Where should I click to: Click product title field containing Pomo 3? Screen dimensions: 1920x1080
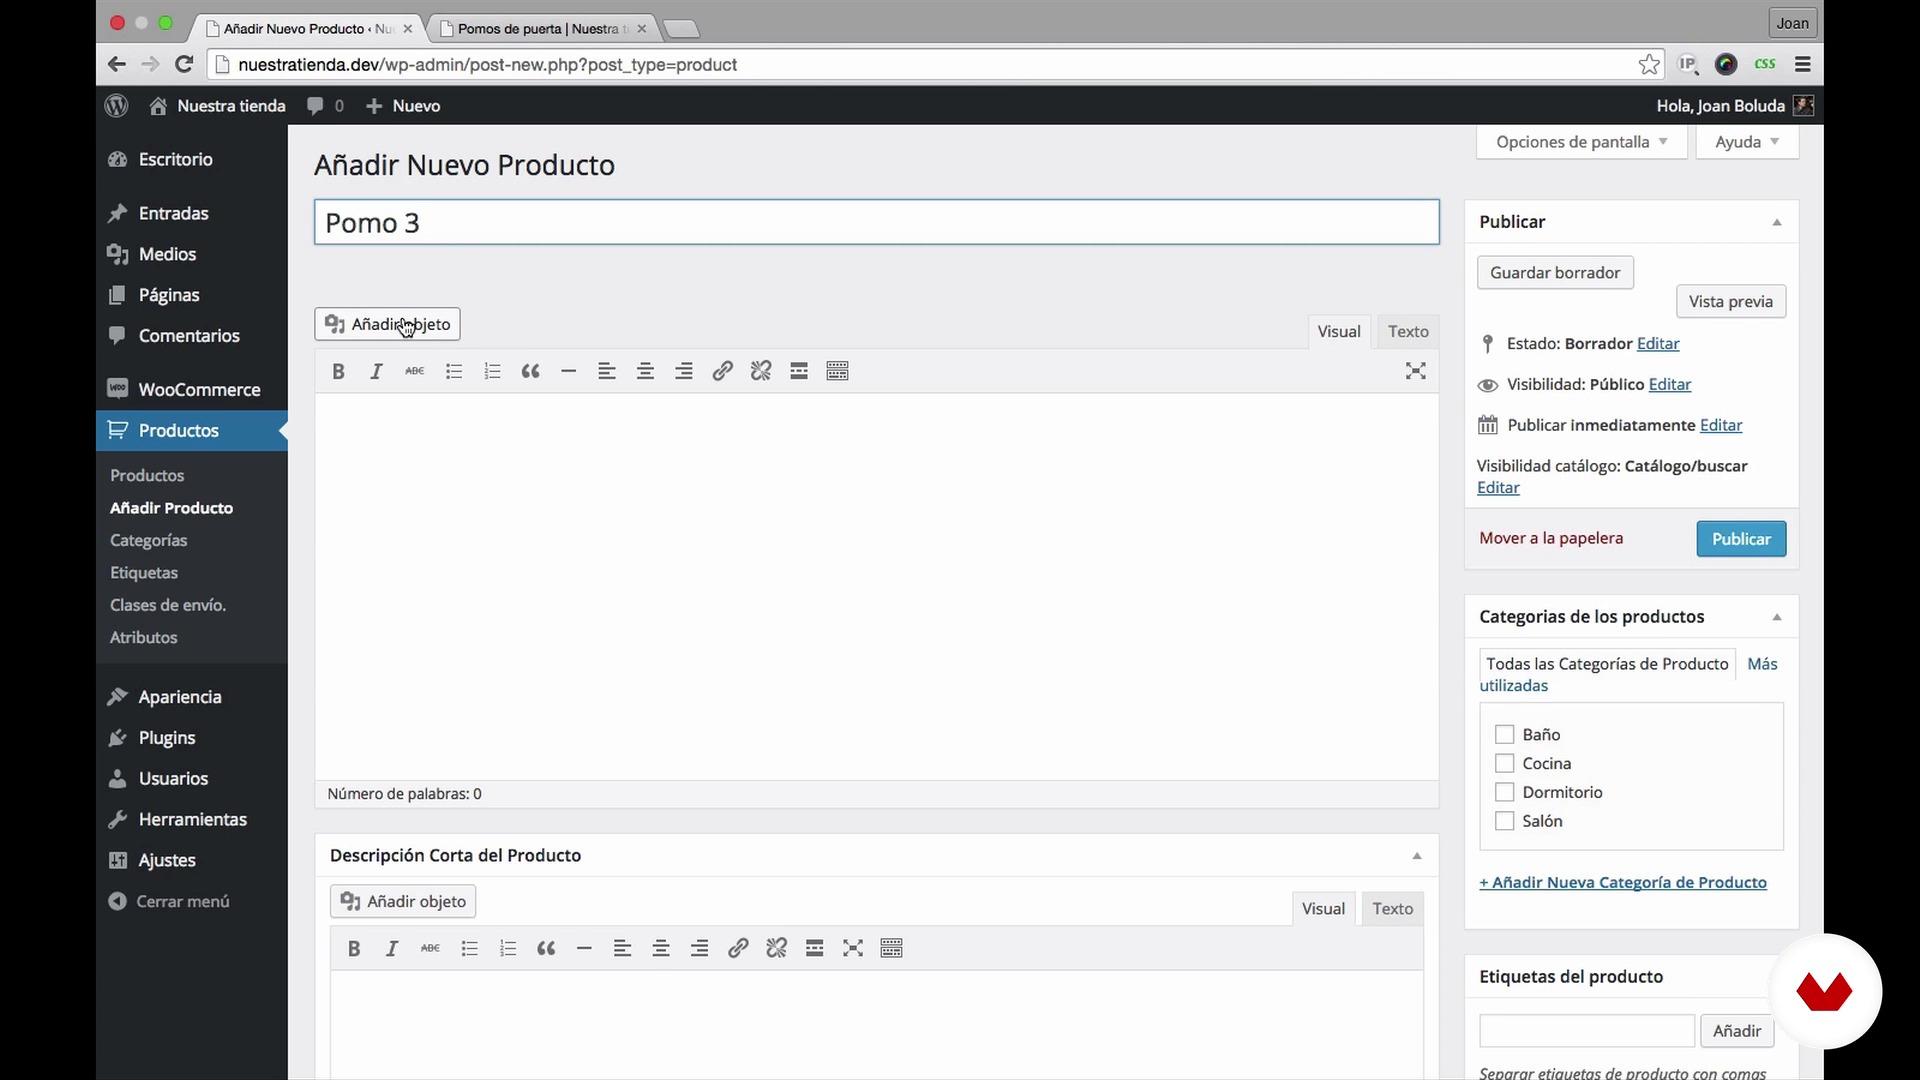pos(877,222)
